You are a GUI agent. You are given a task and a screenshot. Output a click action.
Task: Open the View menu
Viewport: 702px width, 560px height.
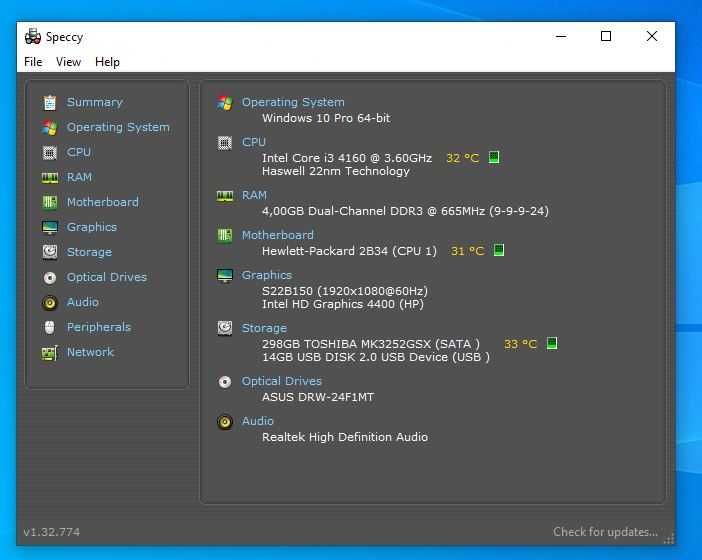(x=68, y=62)
